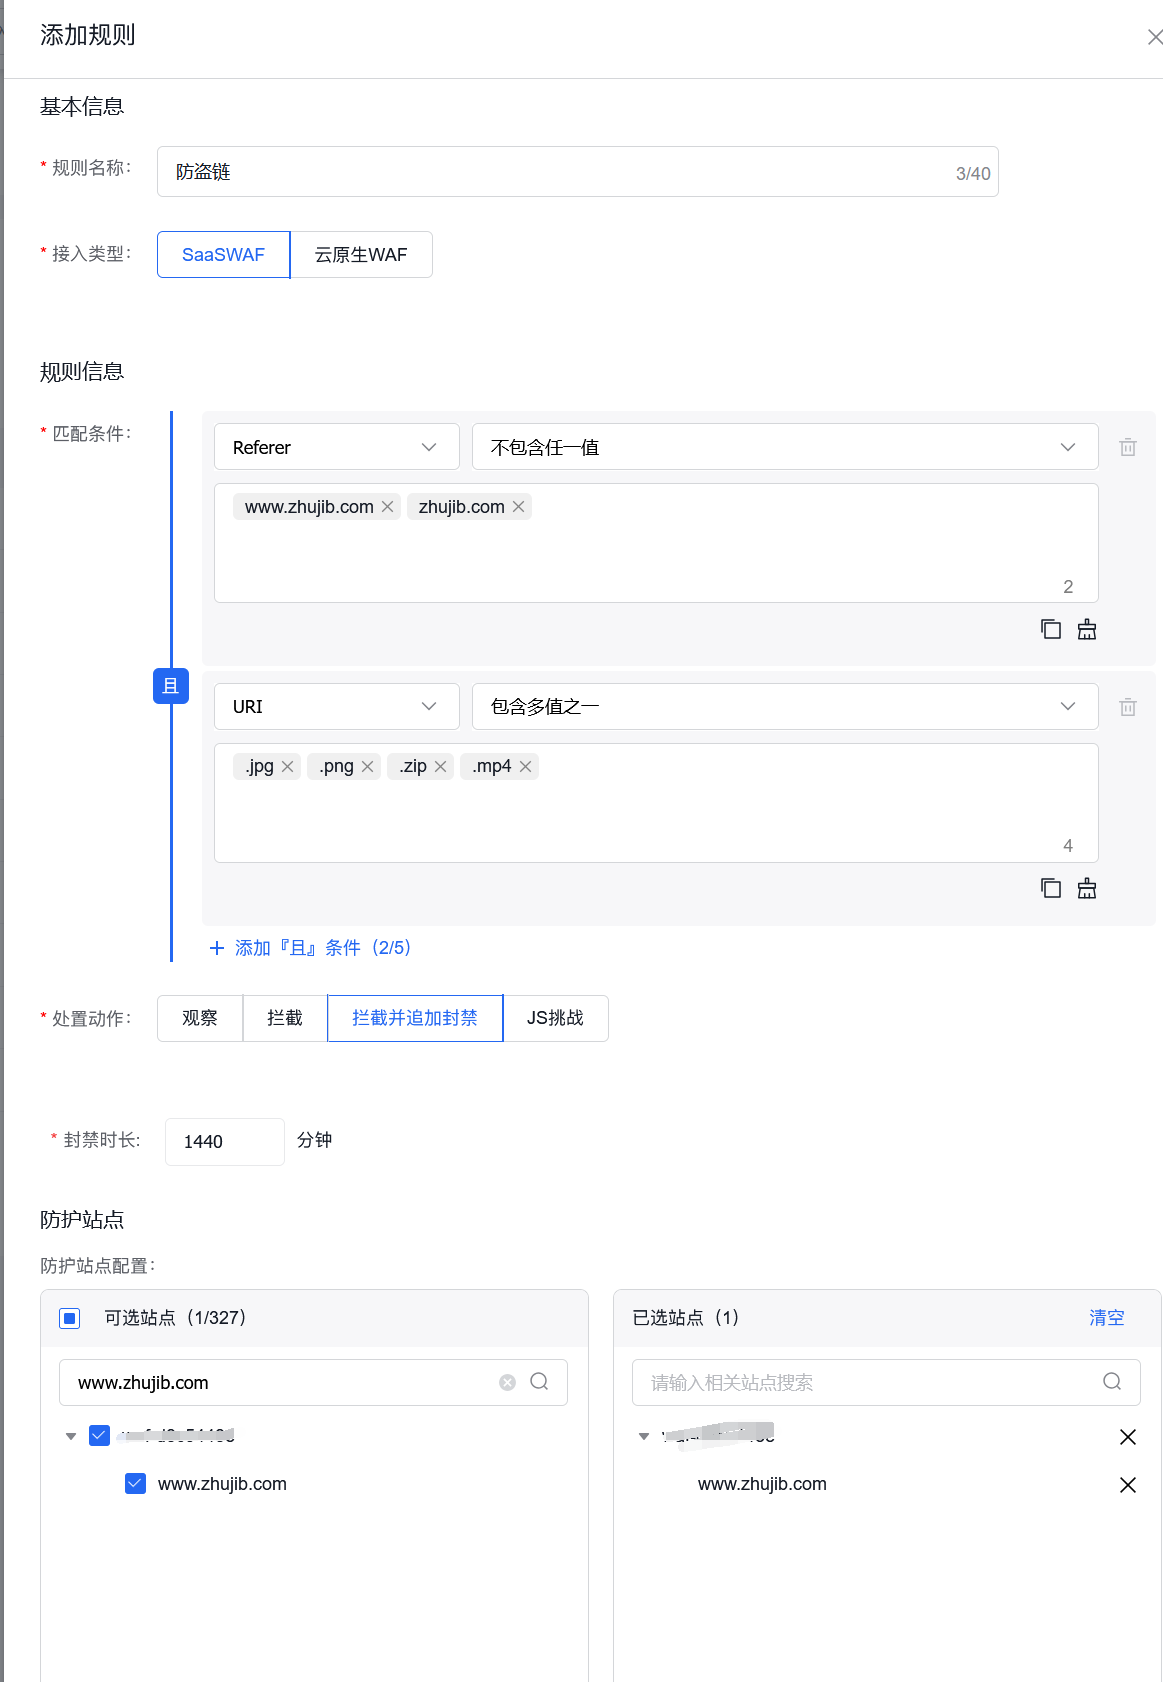Close the 添加规则 dialog
The height and width of the screenshot is (1682, 1163).
point(1154,37)
